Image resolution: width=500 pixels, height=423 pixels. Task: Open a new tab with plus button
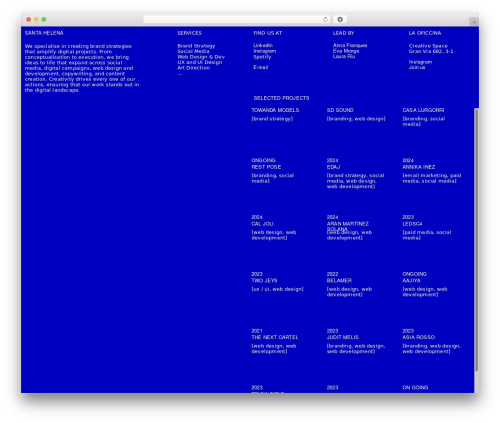474,22
